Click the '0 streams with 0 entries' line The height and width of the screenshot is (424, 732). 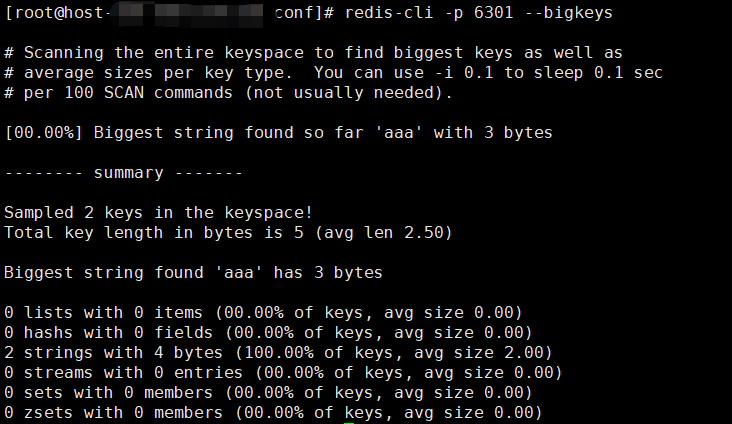[x=278, y=372]
